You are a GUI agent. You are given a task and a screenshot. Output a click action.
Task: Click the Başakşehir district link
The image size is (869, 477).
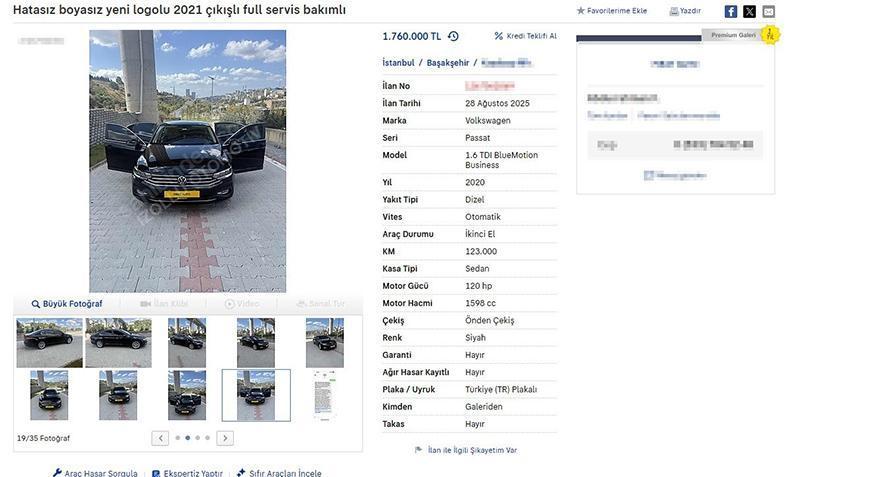[x=448, y=63]
